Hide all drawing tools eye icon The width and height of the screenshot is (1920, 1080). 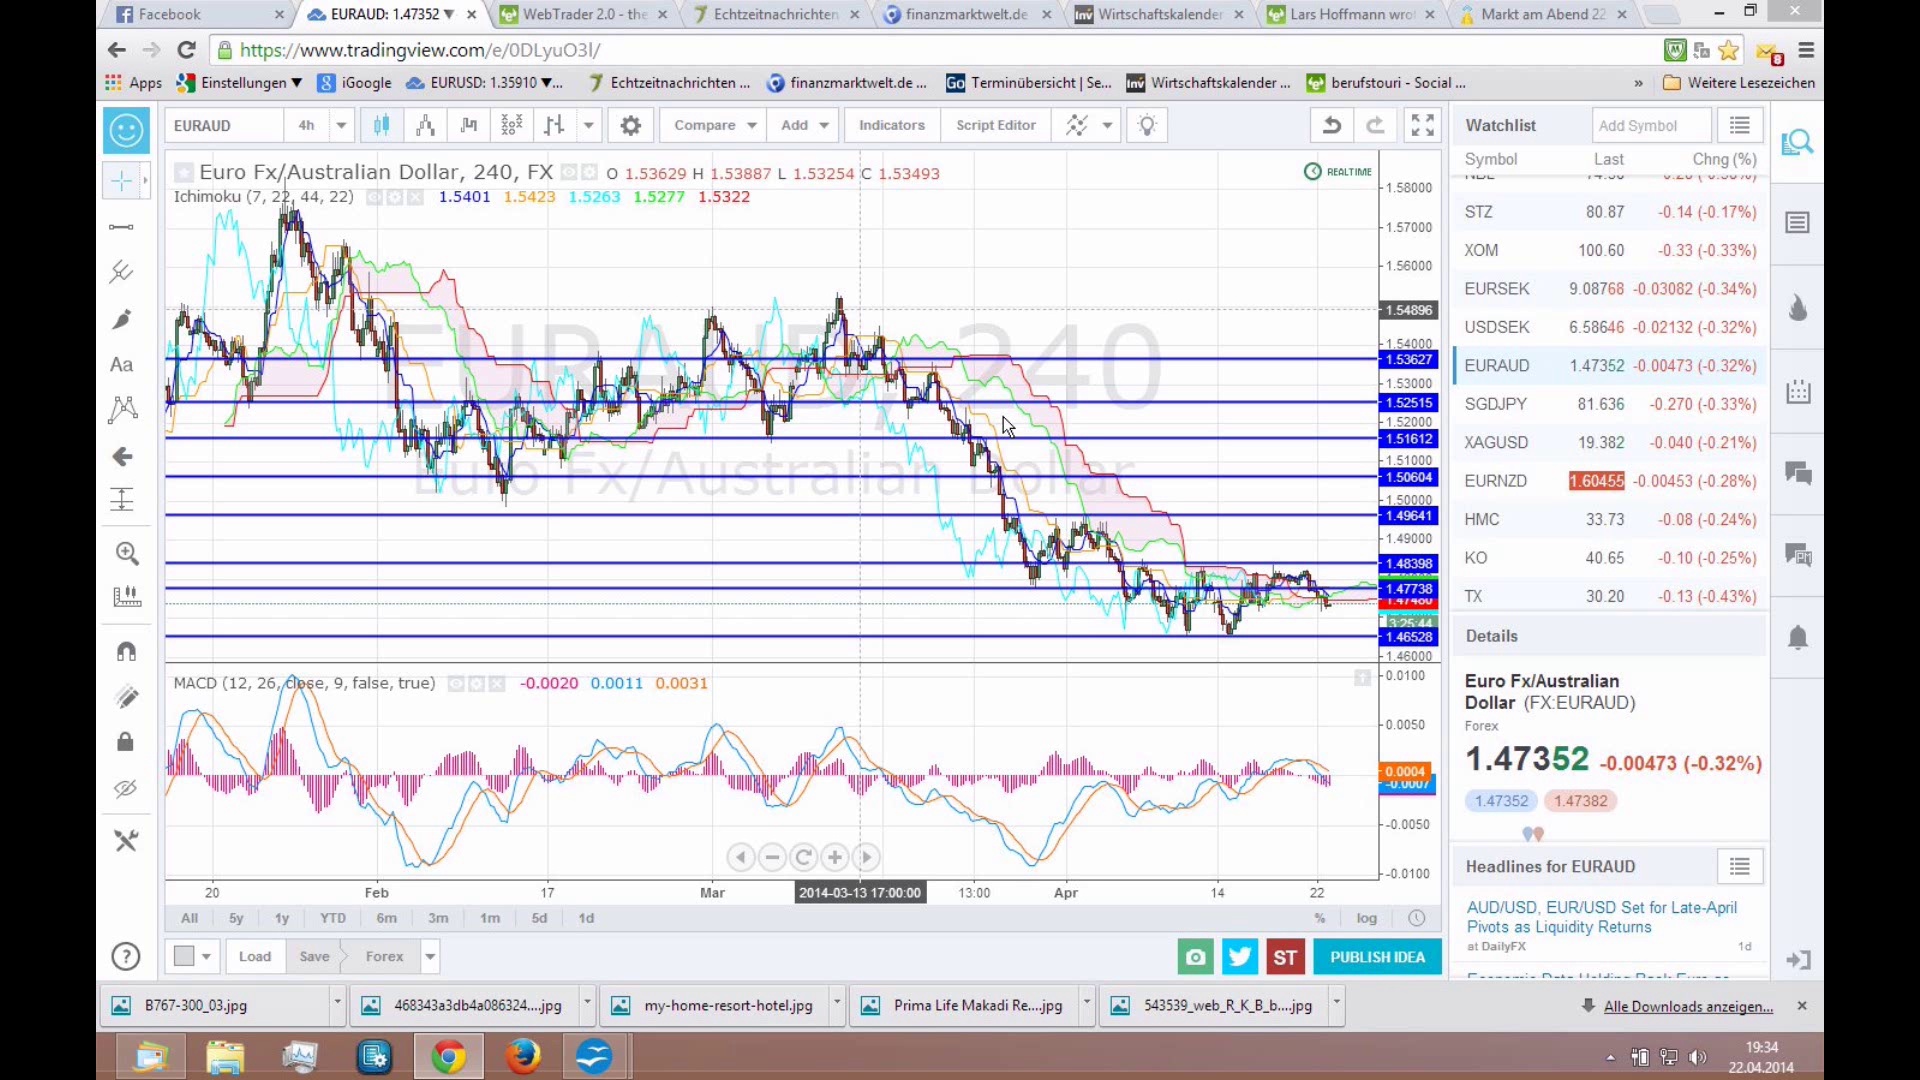point(126,789)
